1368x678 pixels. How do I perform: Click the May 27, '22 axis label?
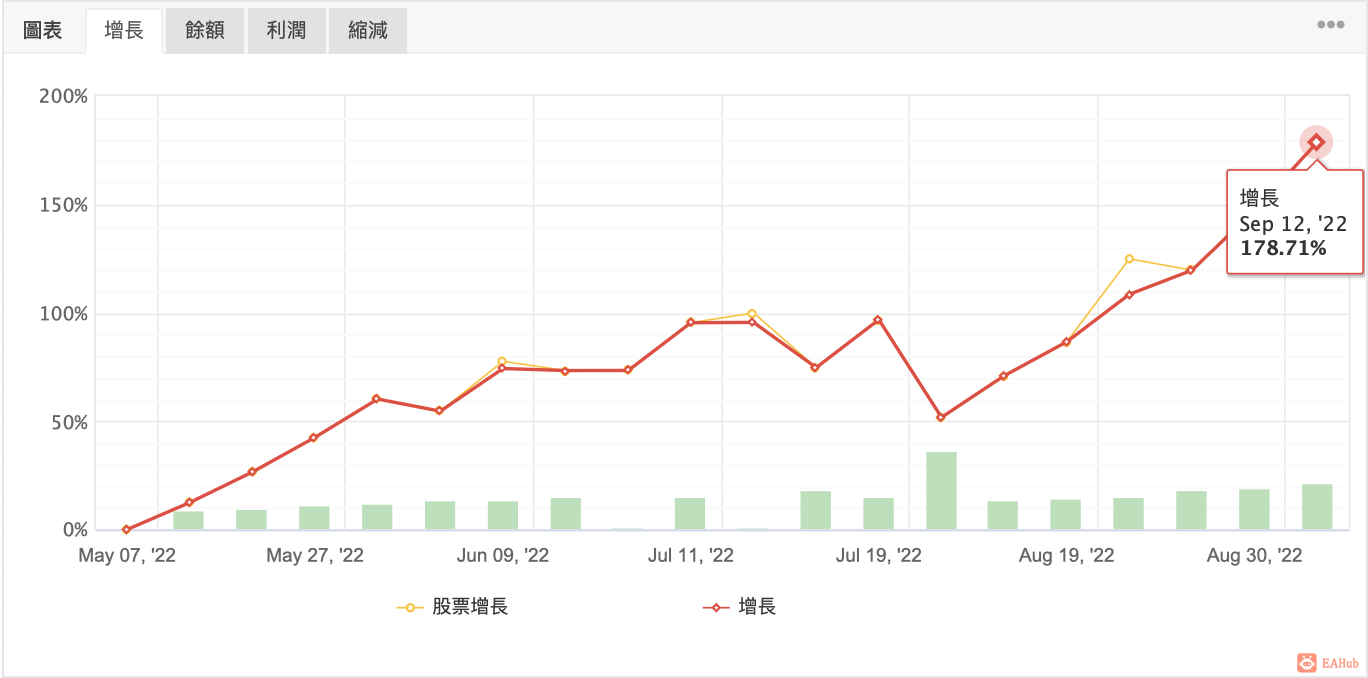click(x=315, y=555)
